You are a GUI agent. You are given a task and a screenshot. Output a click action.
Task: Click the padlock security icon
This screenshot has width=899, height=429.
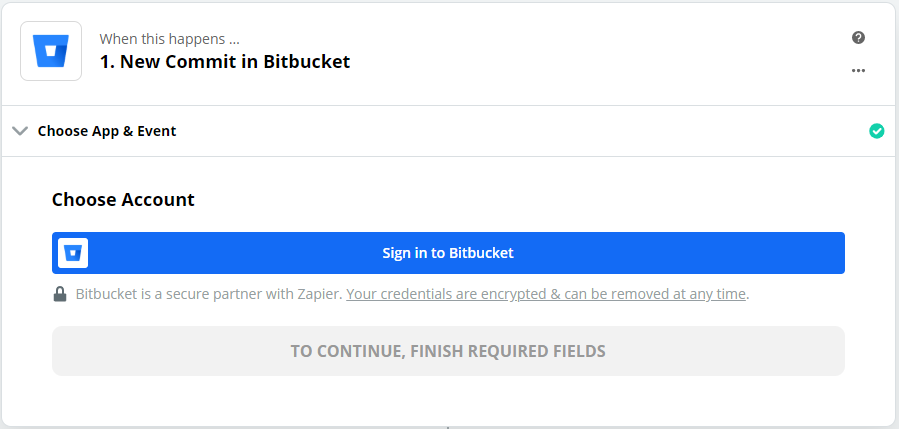[x=60, y=294]
